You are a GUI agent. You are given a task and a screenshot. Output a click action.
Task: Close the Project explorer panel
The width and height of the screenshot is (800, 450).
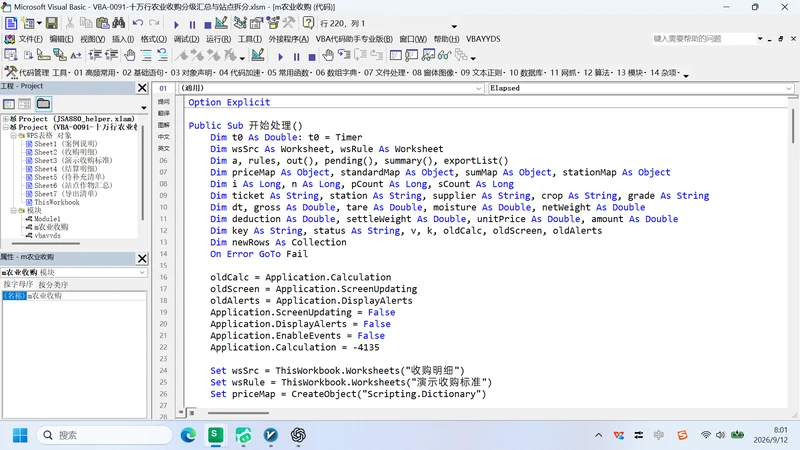click(x=142, y=88)
